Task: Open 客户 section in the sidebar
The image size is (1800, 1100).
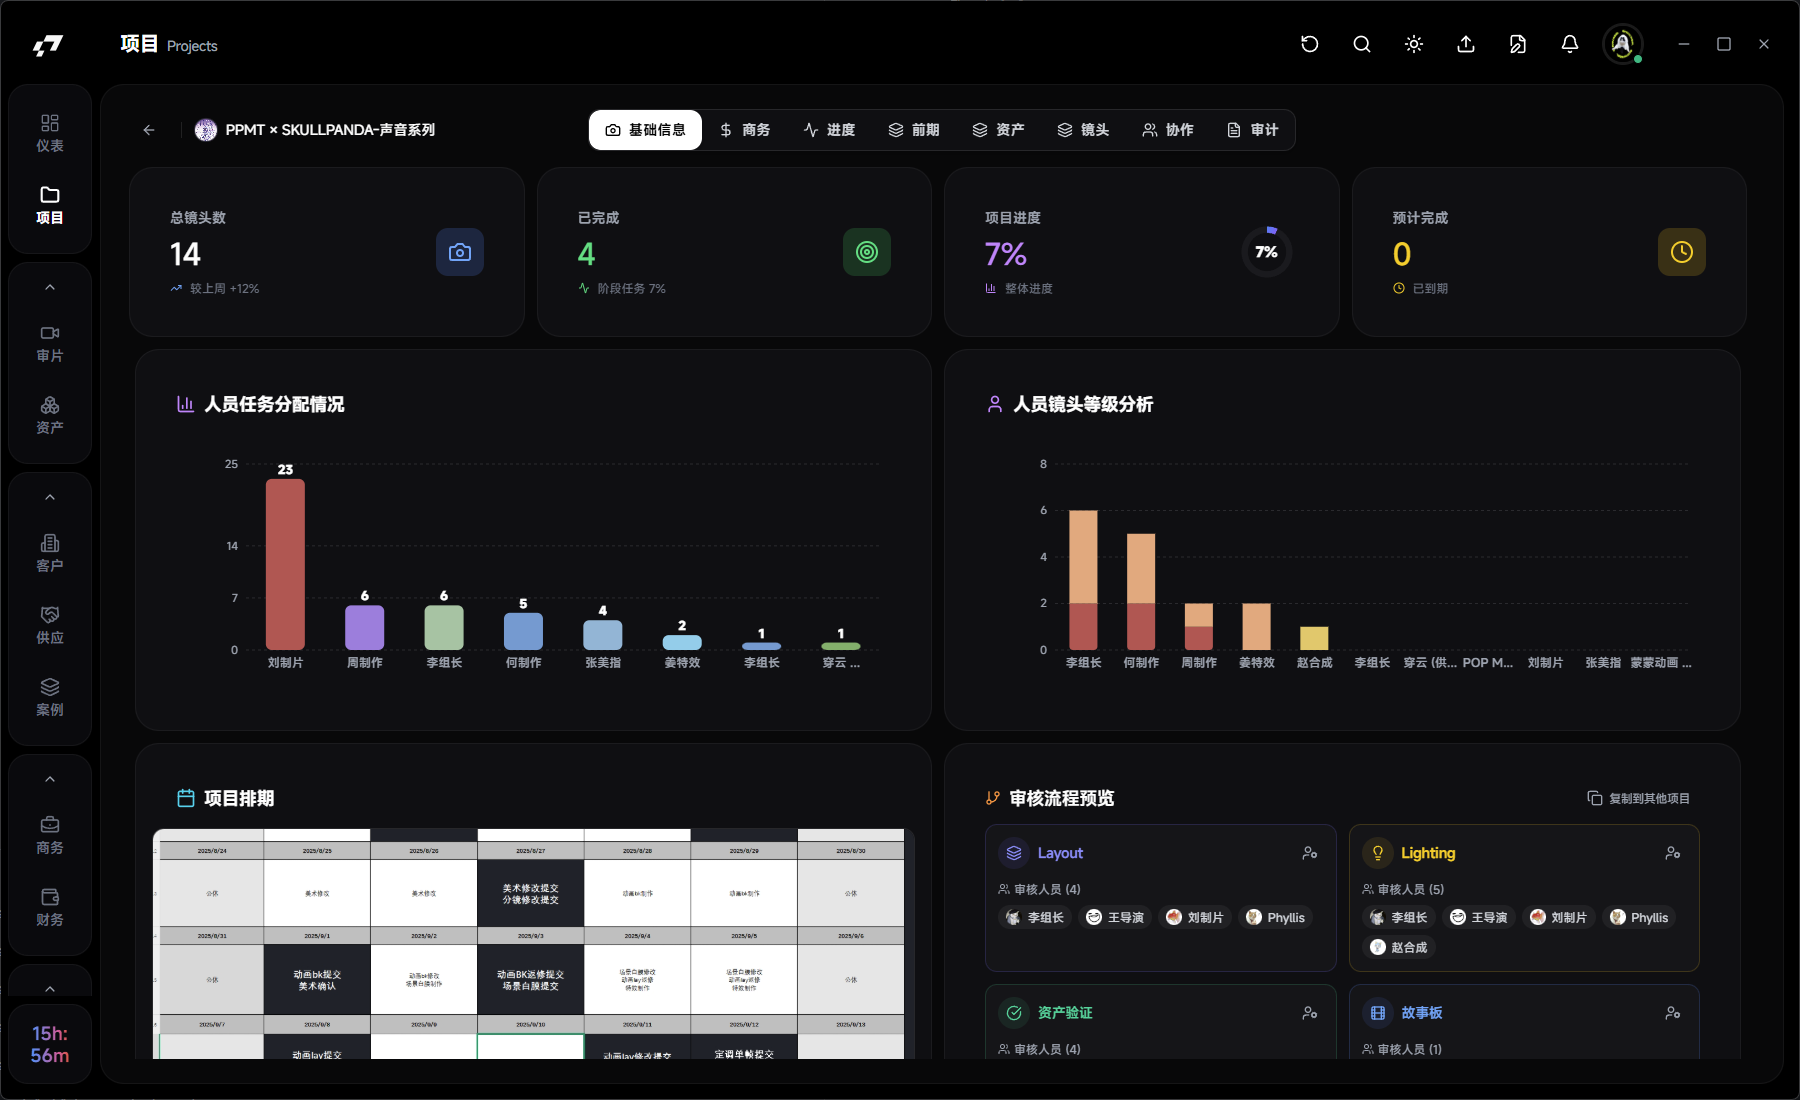Action: click(50, 553)
